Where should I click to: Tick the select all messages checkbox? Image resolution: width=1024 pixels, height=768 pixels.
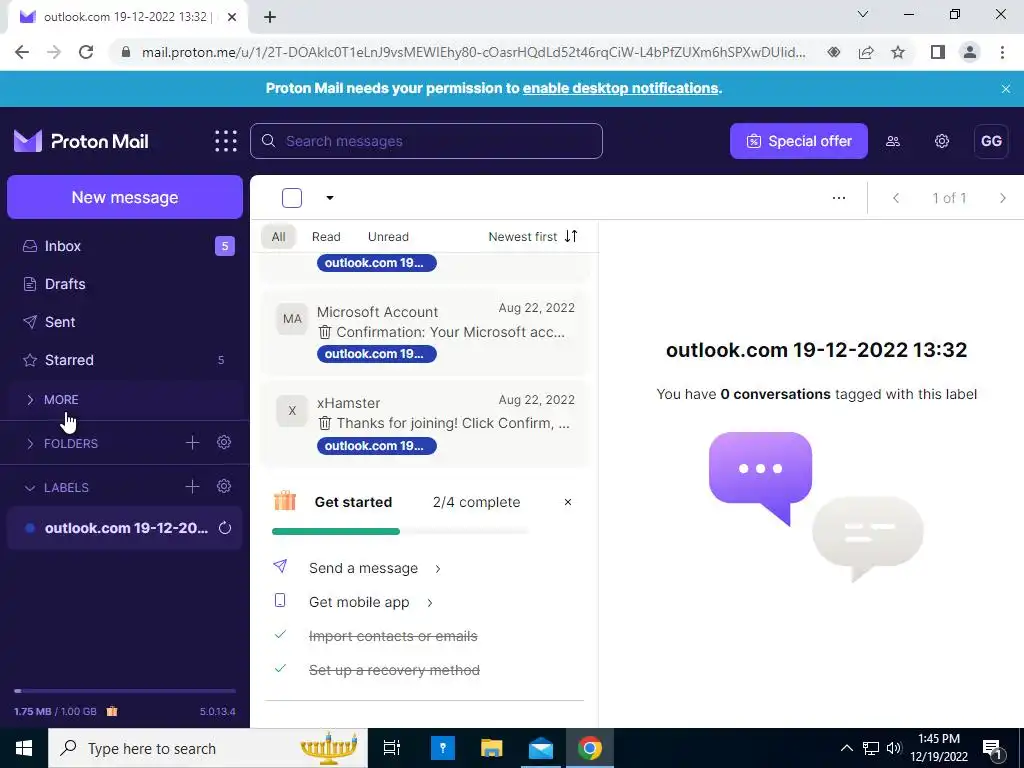pyautogui.click(x=292, y=198)
